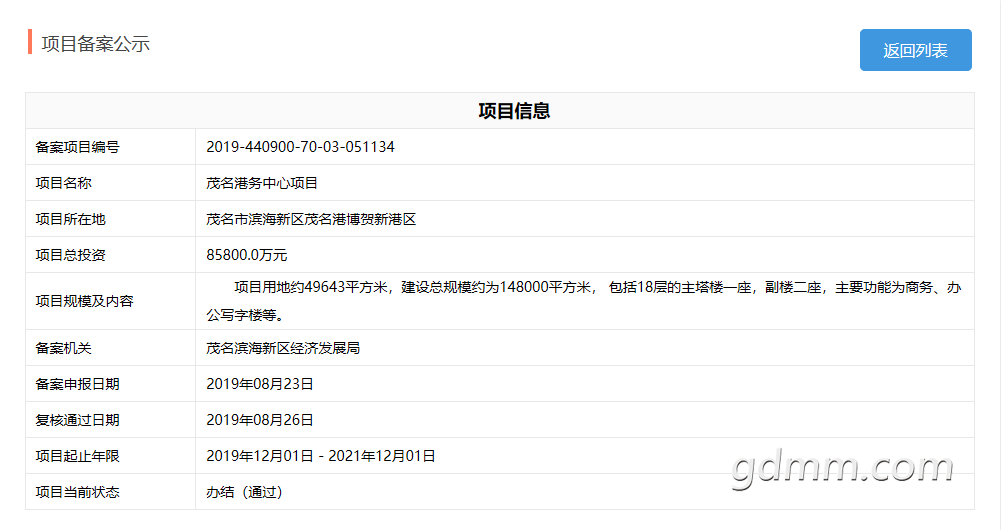Click the 项目总投资 row label
This screenshot has height=530, width=1001.
coord(70,255)
